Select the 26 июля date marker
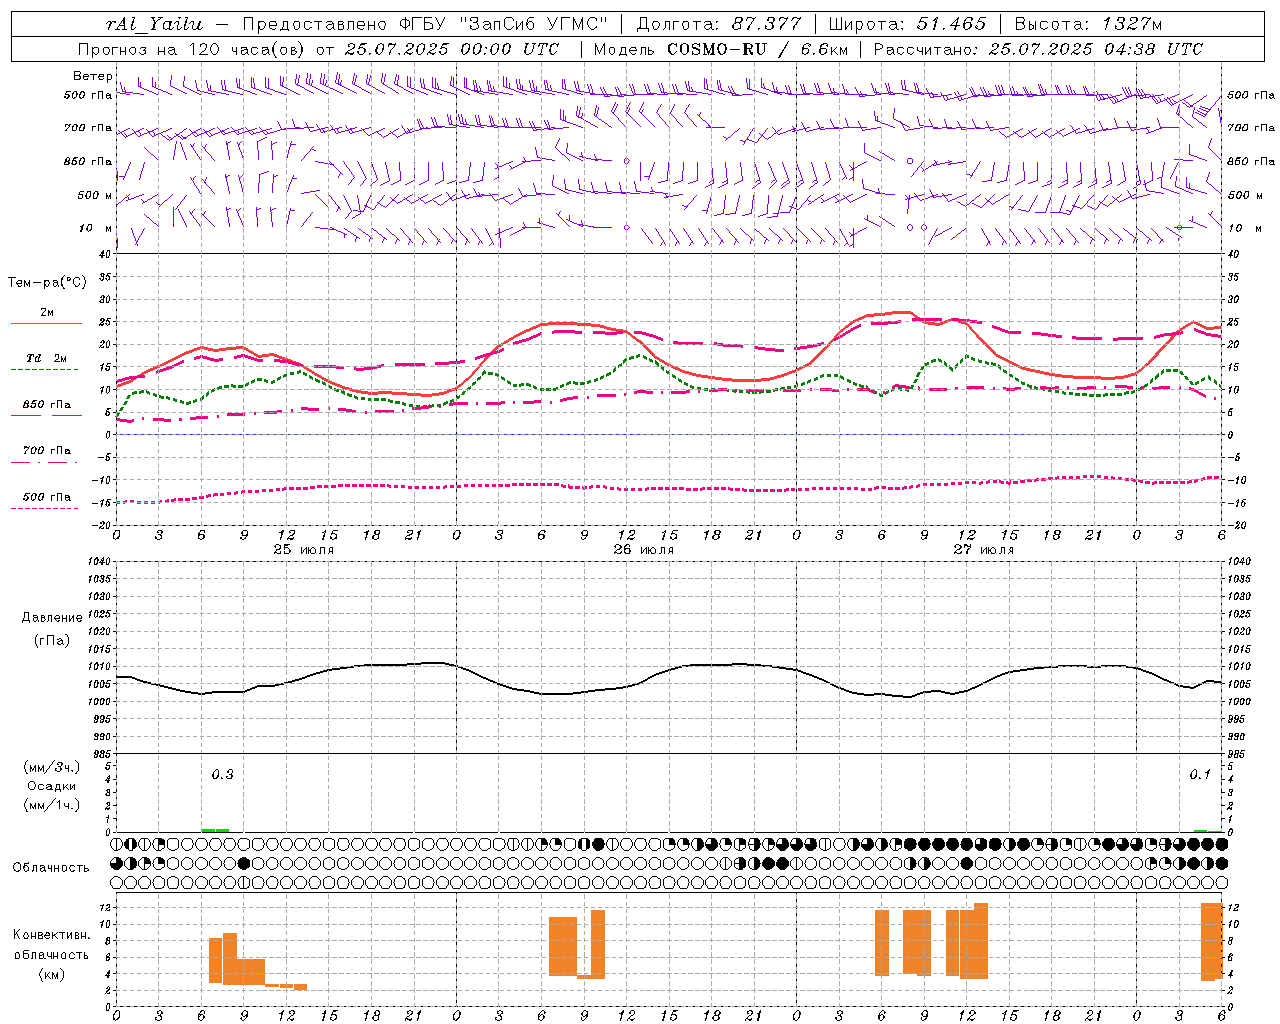 644,550
